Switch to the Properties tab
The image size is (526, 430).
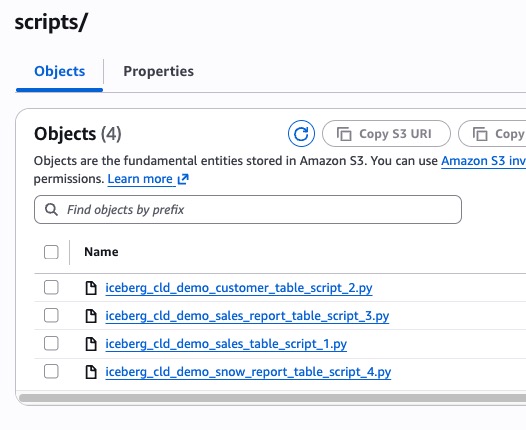tap(158, 71)
